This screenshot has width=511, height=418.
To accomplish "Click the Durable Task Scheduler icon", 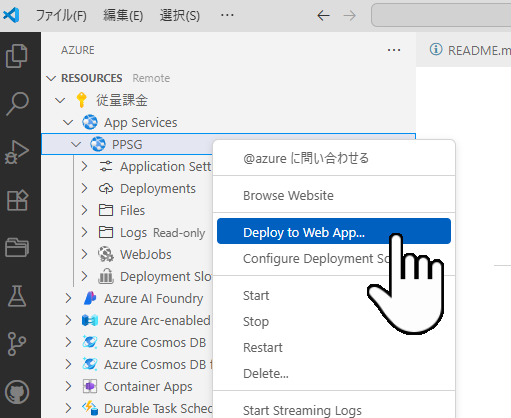I will click(x=90, y=408).
